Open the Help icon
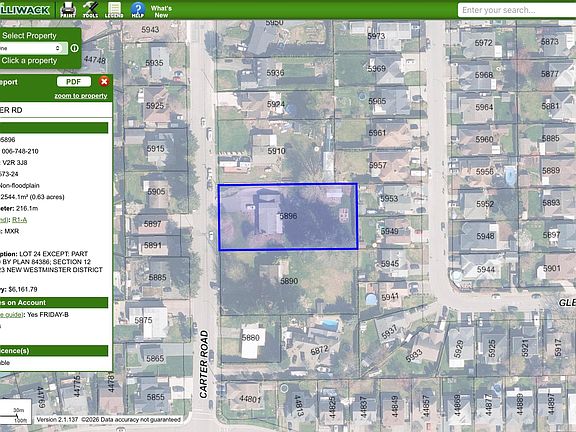 click(138, 10)
